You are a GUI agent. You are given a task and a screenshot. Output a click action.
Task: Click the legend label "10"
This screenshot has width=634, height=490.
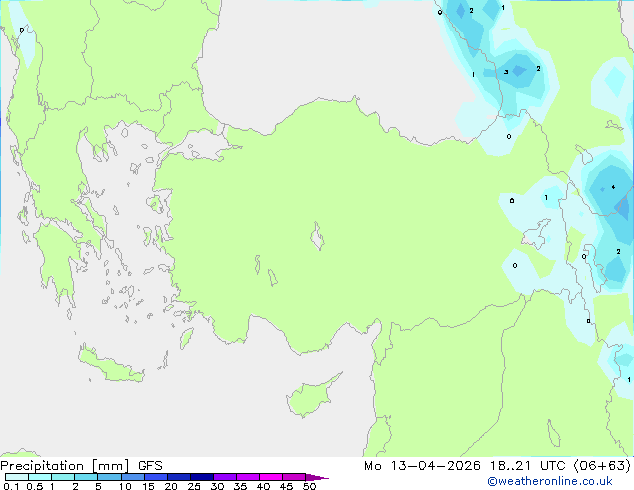pyautogui.click(x=125, y=486)
